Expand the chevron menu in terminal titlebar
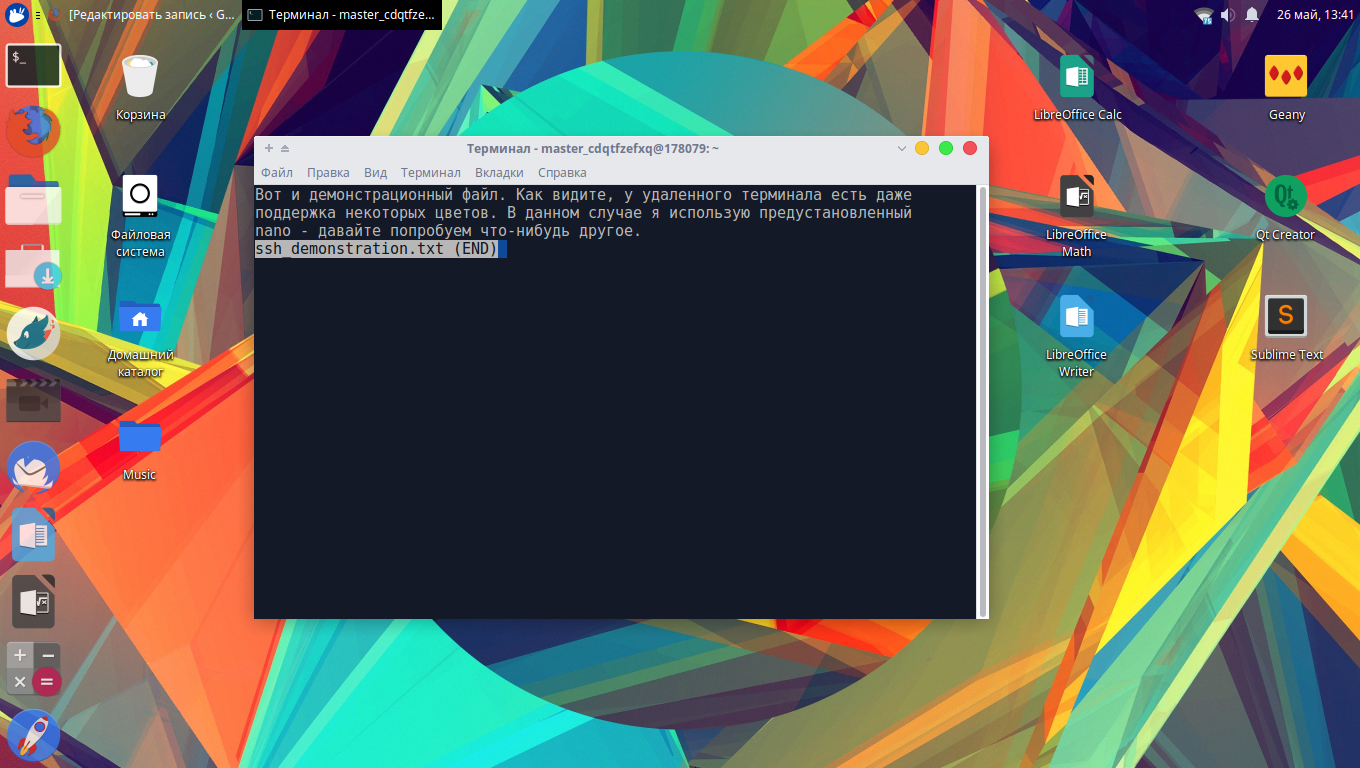Screen dimensions: 1360x768 coord(901,148)
